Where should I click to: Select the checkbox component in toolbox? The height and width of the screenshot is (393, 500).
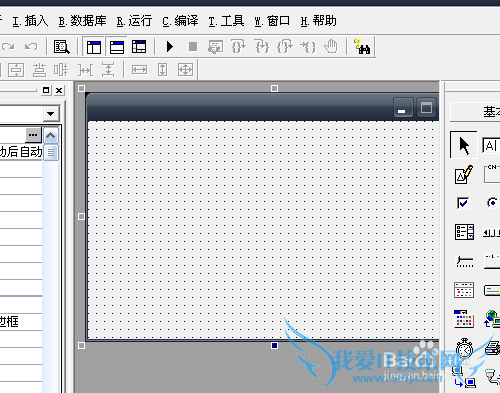coord(463,203)
